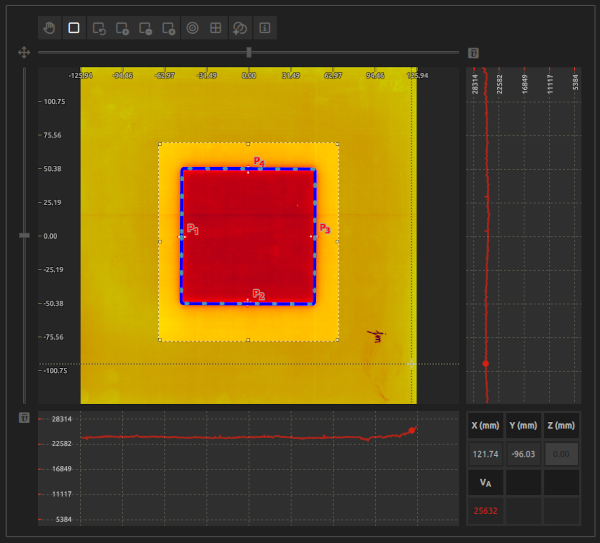
Task: Click the 100.75 label on the vertical axis
Action: 54,101
